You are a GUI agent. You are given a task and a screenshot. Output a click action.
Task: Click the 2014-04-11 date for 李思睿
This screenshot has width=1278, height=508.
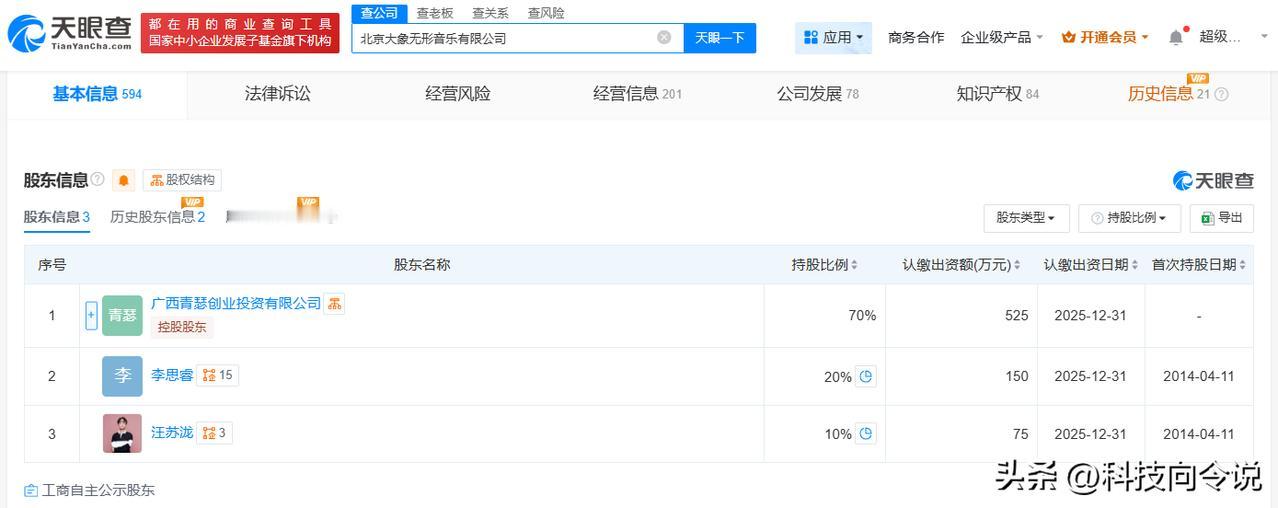1199,376
